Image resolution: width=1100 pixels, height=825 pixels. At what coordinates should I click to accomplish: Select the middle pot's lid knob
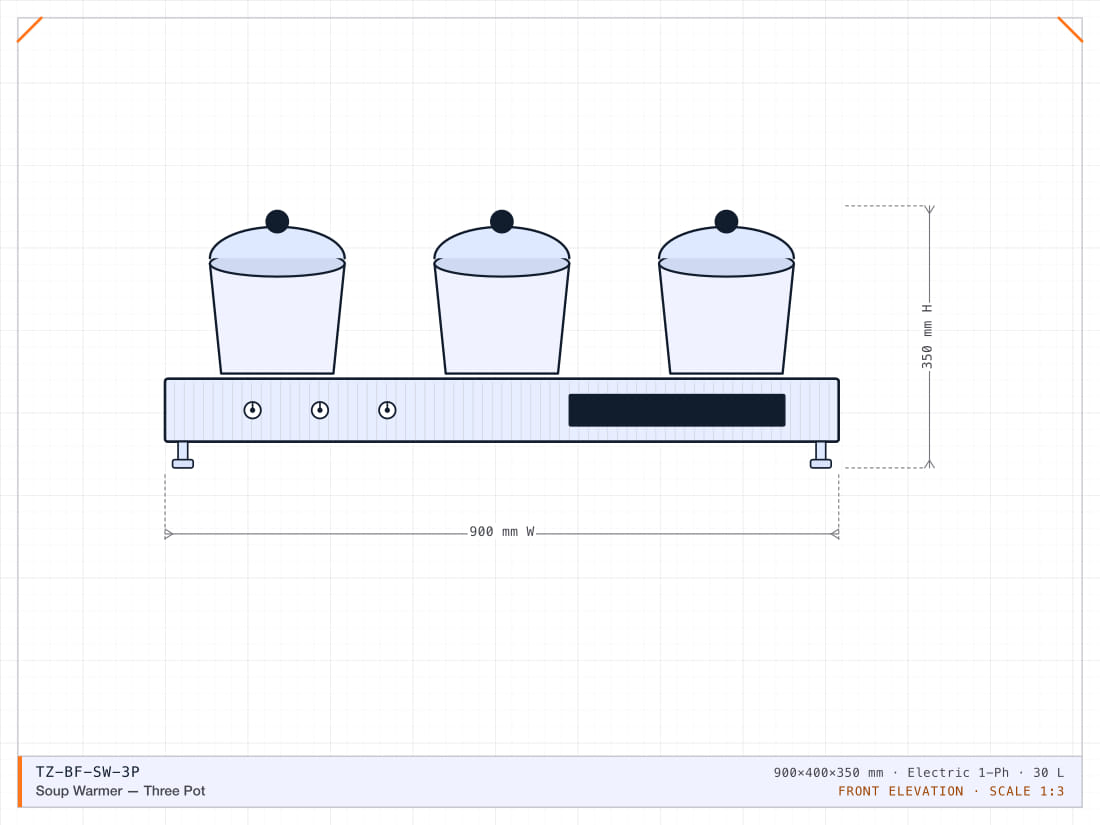pos(502,221)
